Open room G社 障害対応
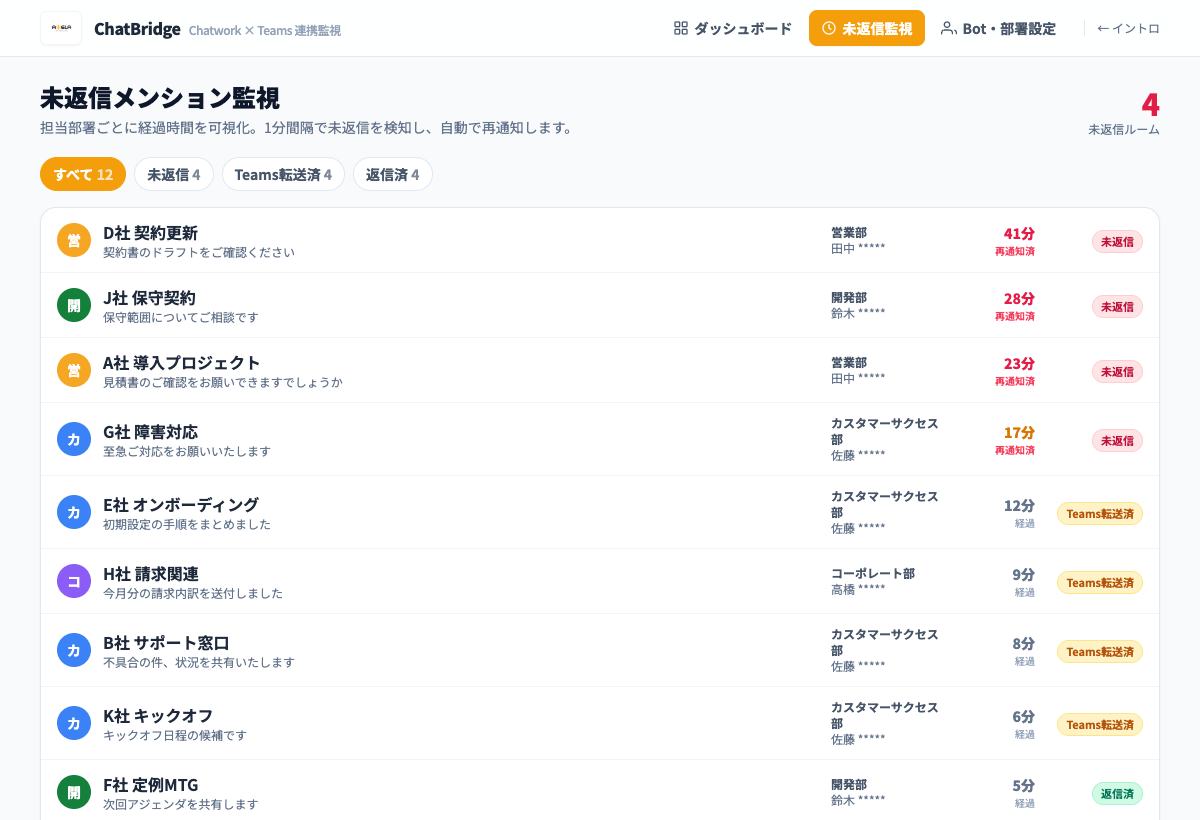The height and width of the screenshot is (820, 1200). pyautogui.click(x=600, y=439)
